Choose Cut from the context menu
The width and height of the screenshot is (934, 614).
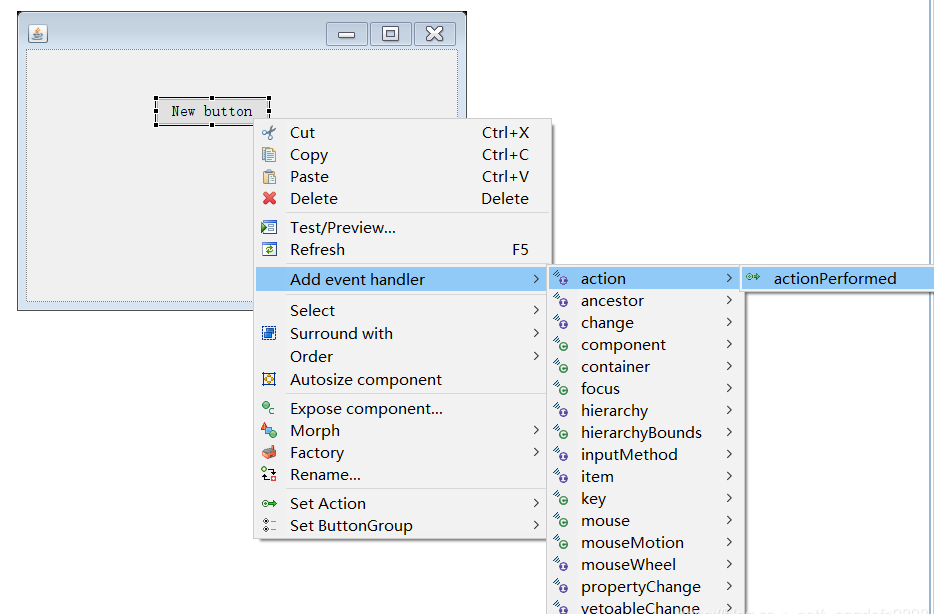coord(401,133)
